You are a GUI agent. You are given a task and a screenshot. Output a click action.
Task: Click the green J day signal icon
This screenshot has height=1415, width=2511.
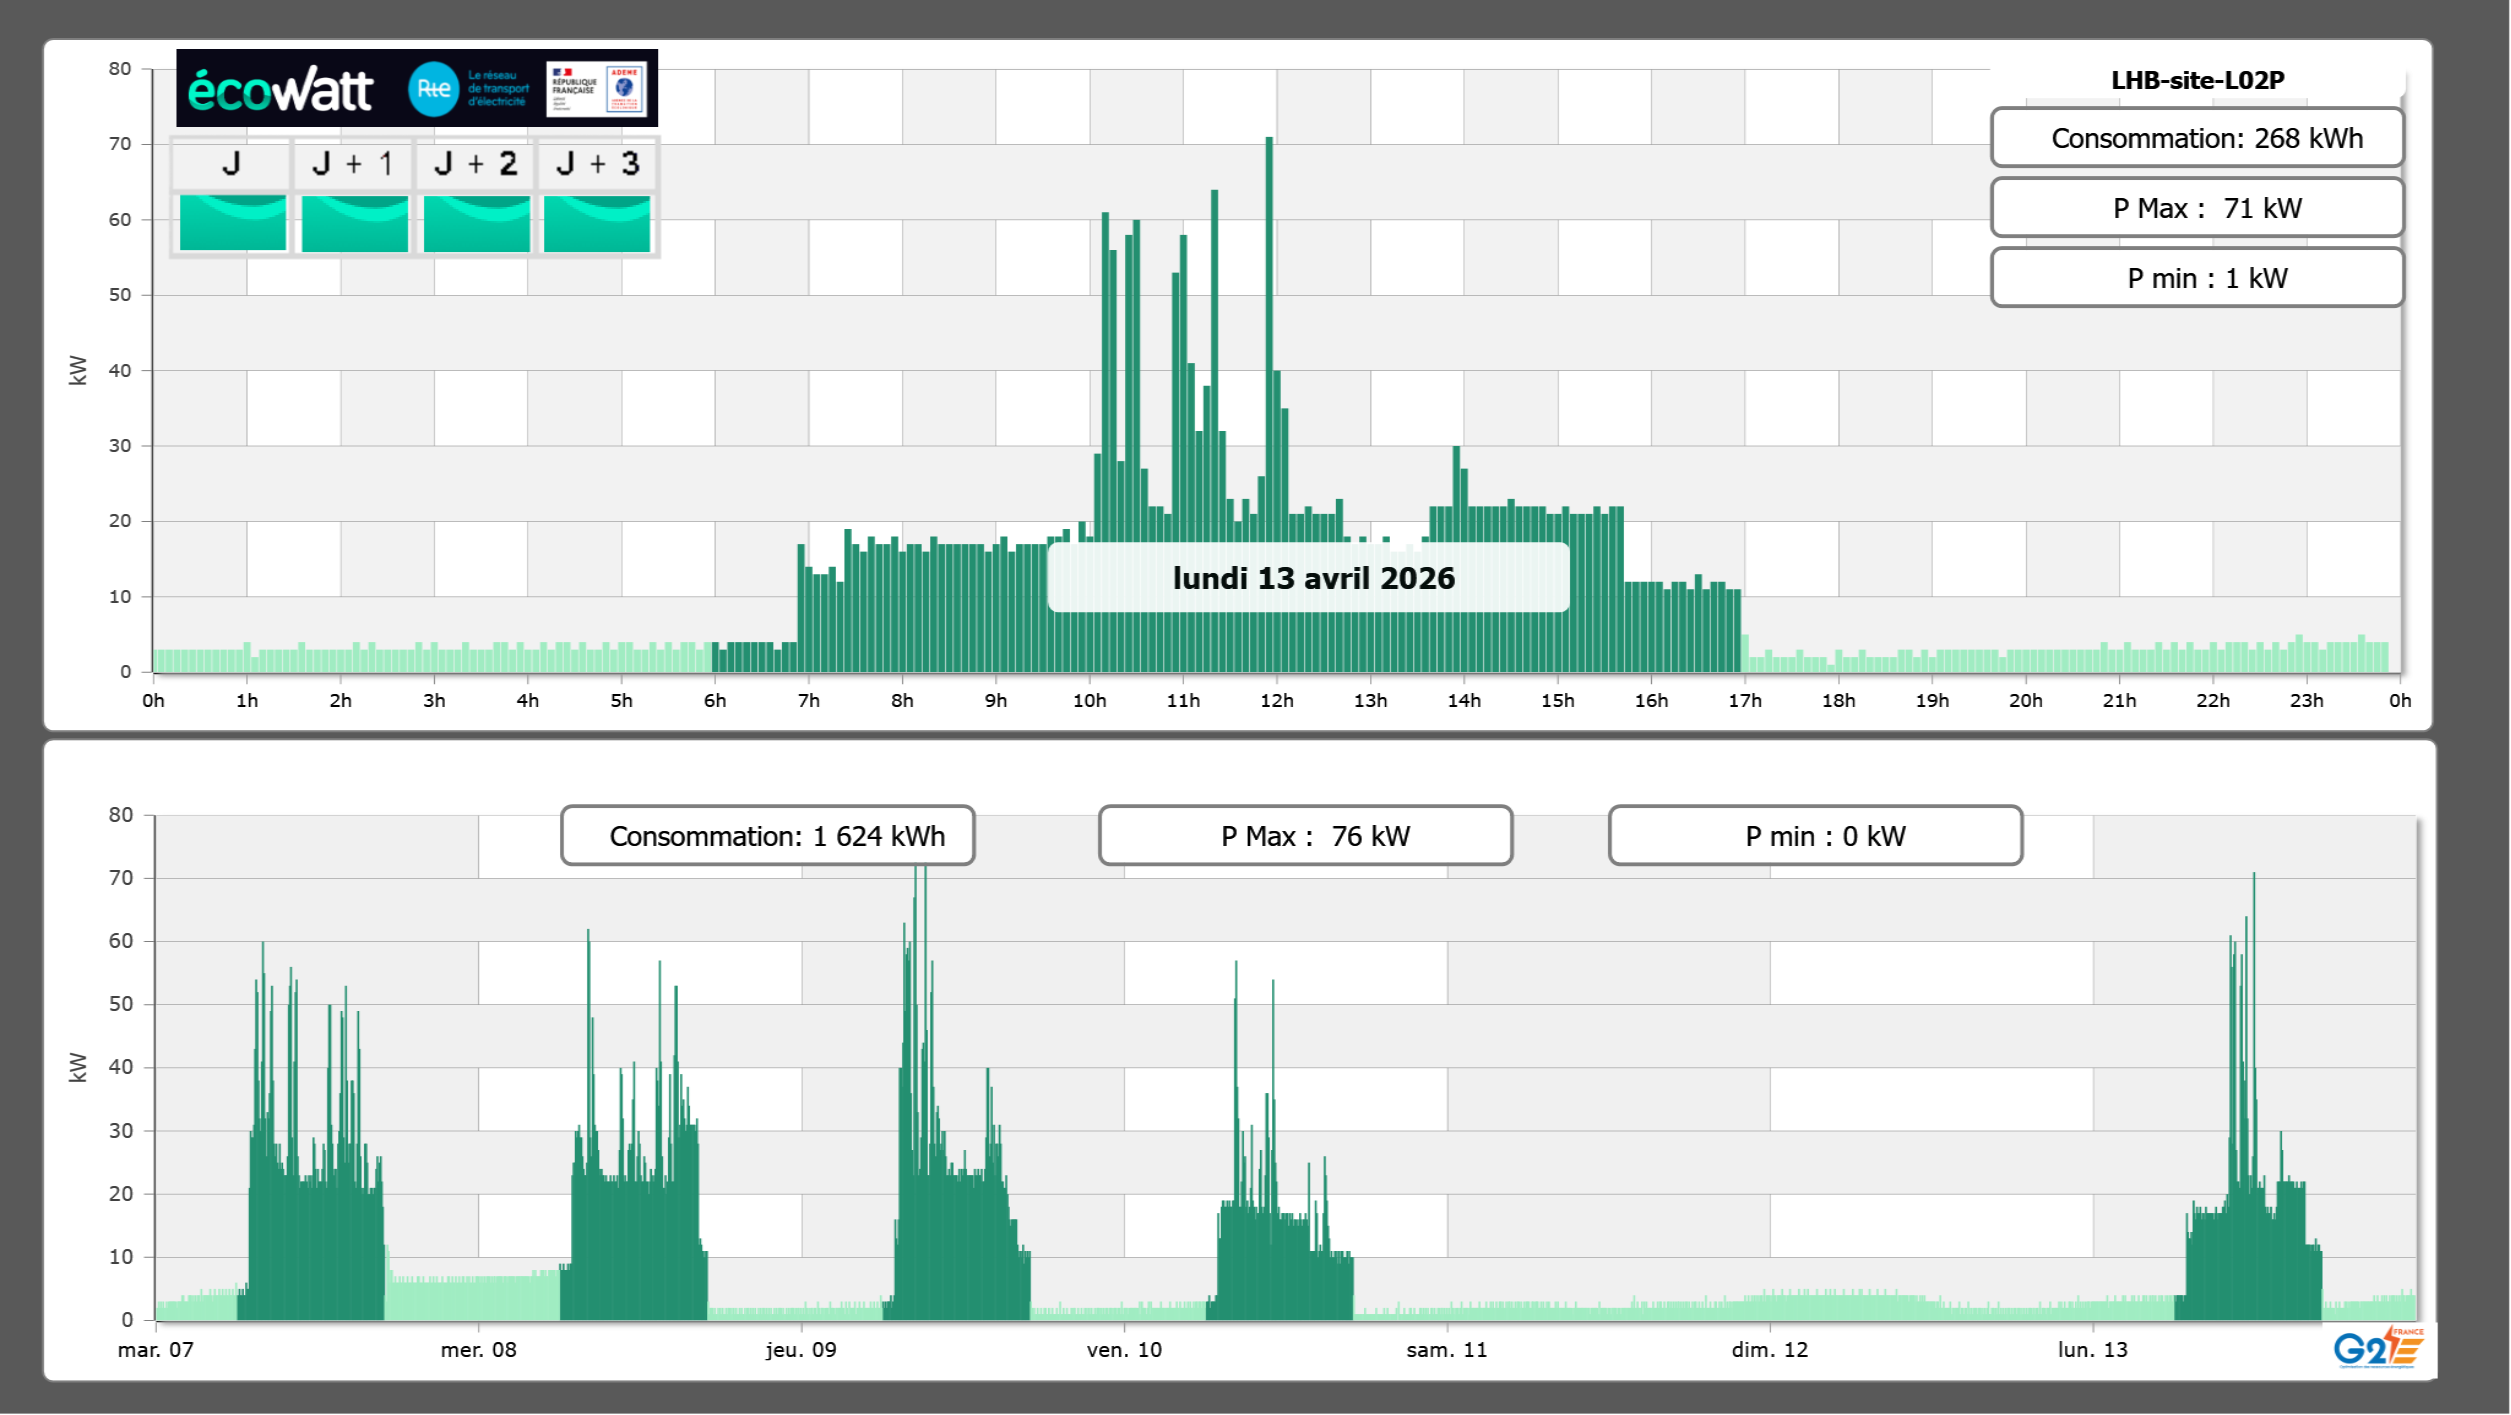(232, 223)
